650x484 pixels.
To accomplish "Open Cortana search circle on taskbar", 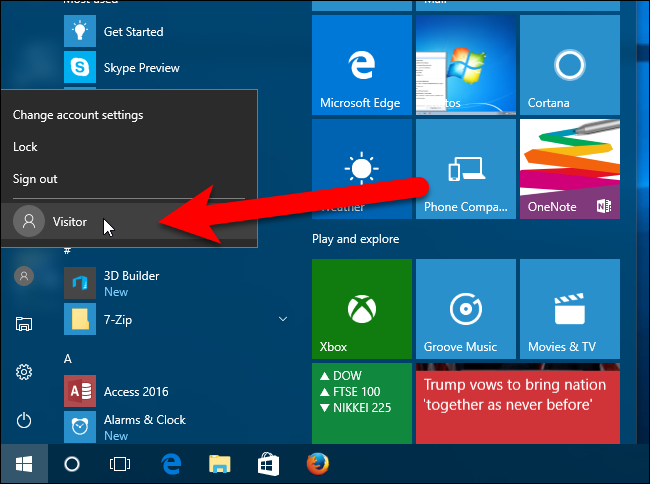I will click(x=72, y=464).
